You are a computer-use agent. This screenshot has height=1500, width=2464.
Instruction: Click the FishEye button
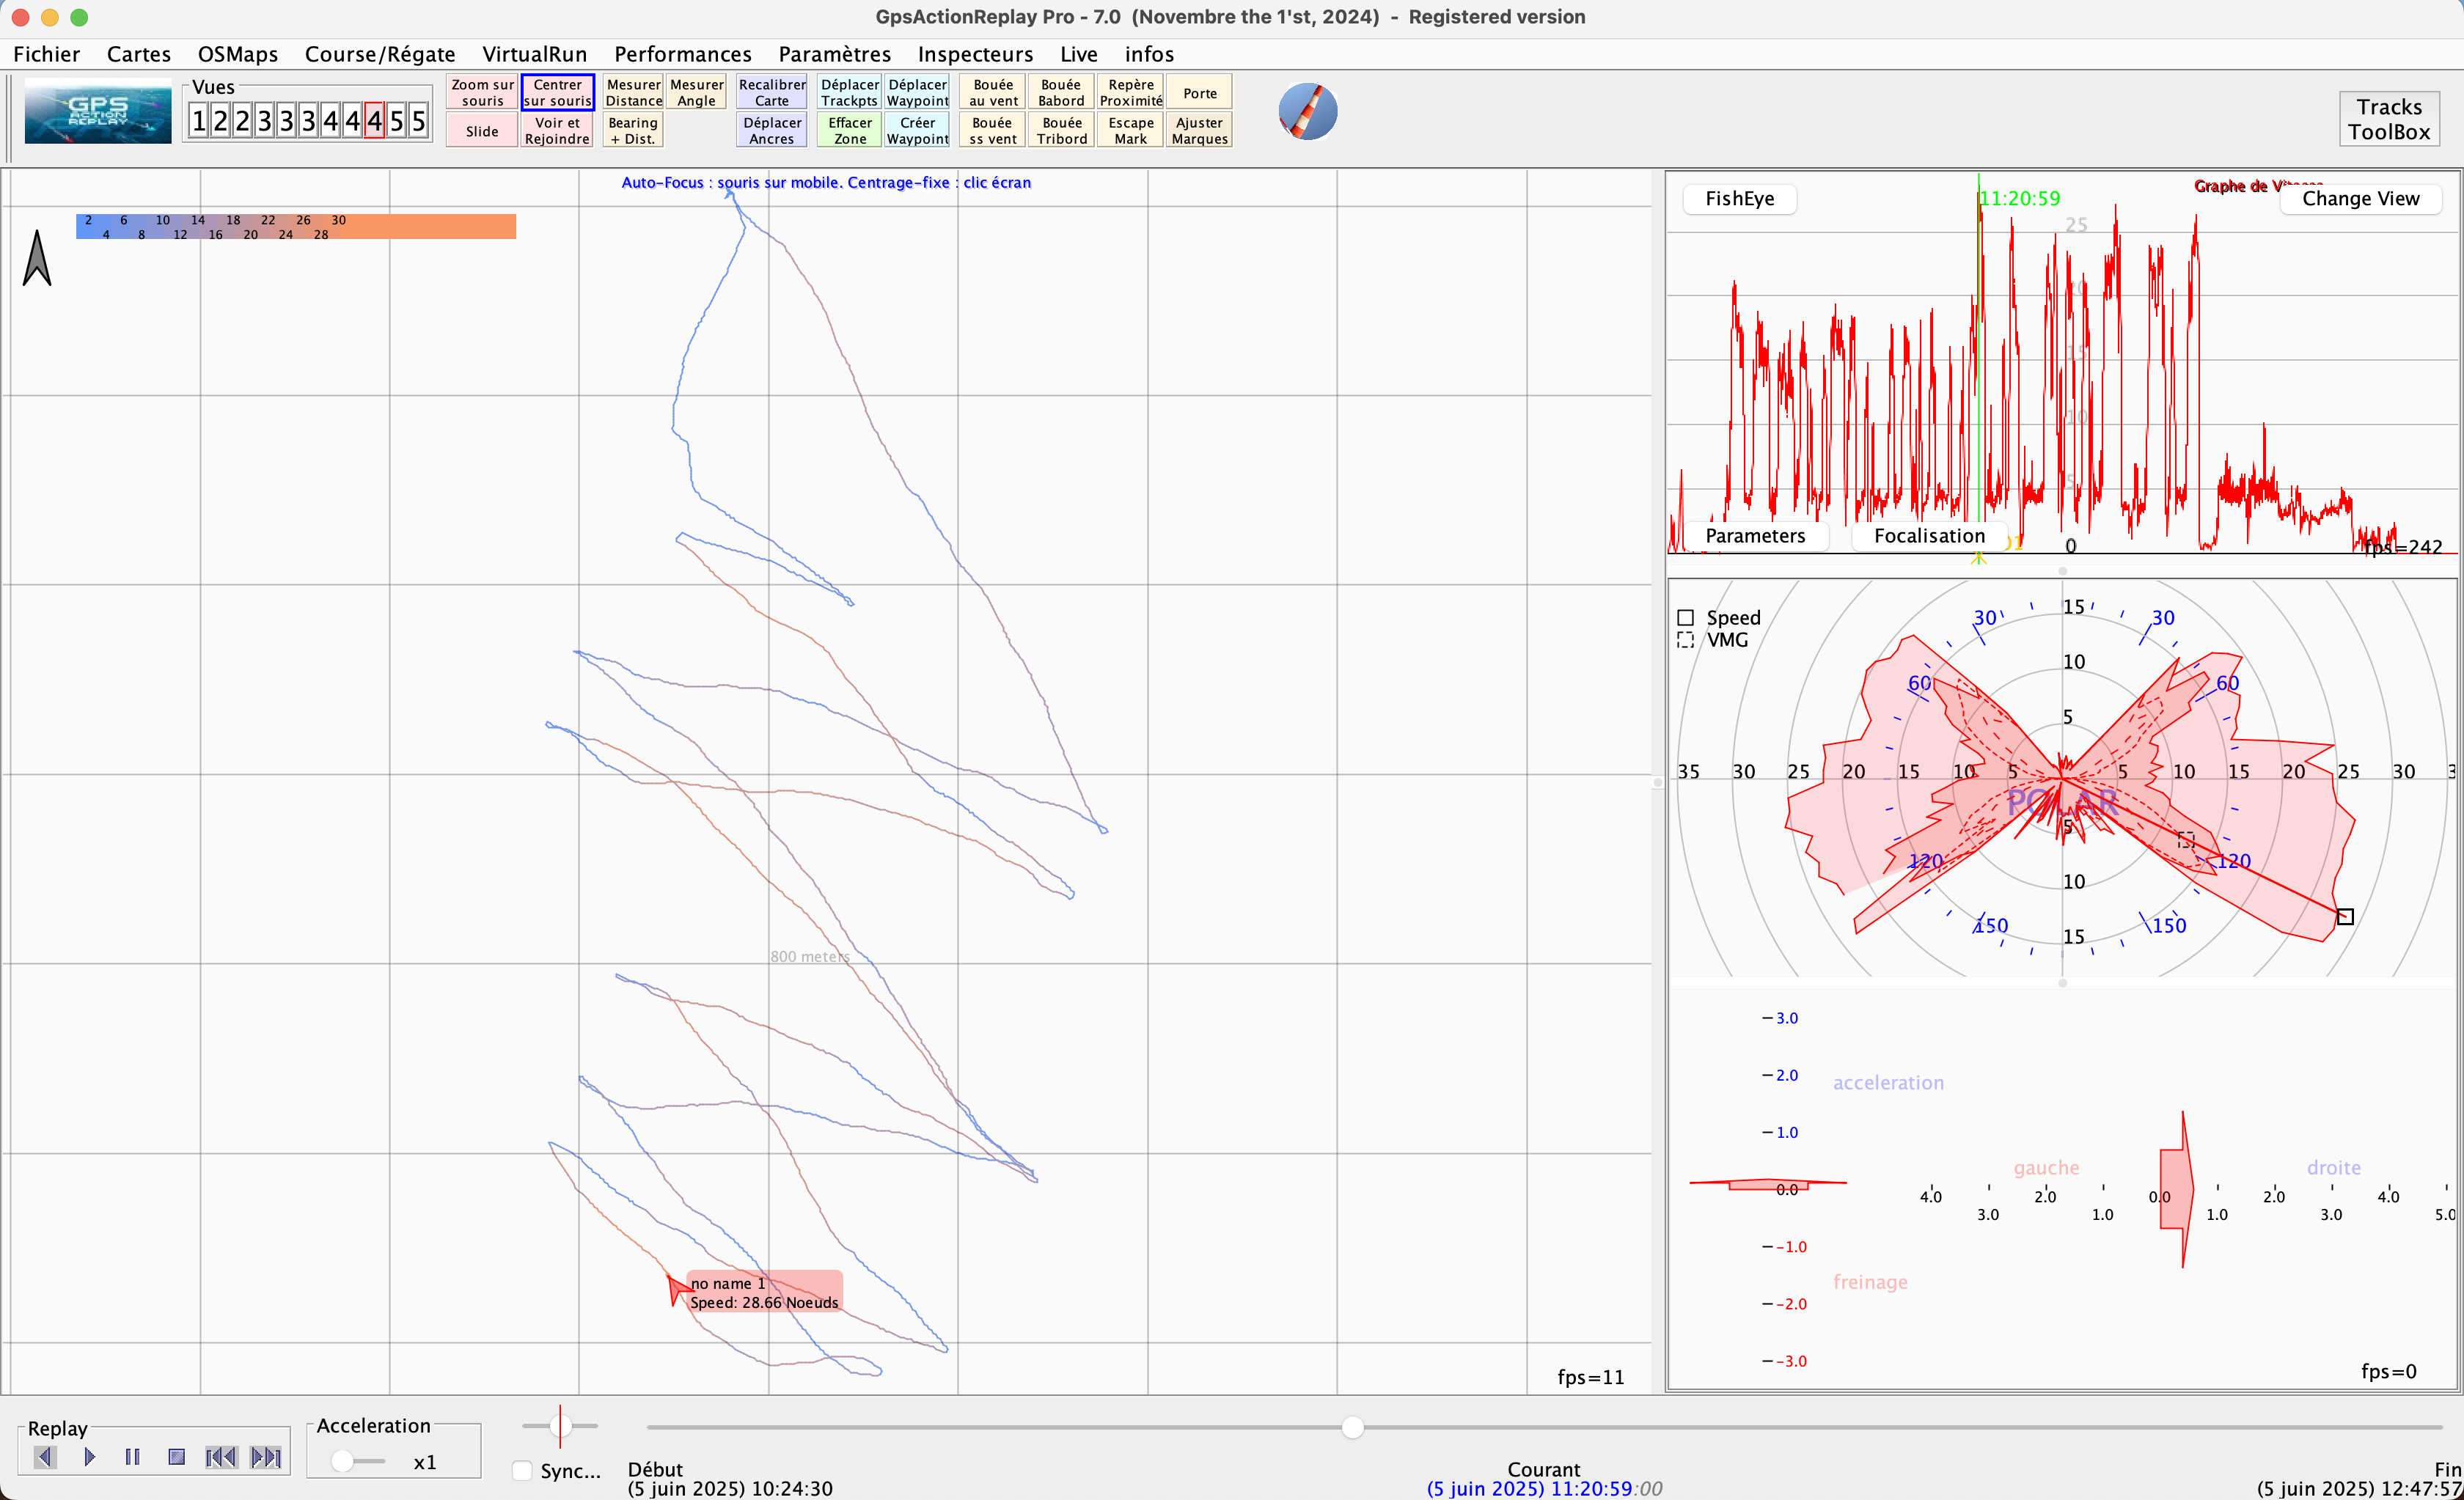coord(1739,198)
